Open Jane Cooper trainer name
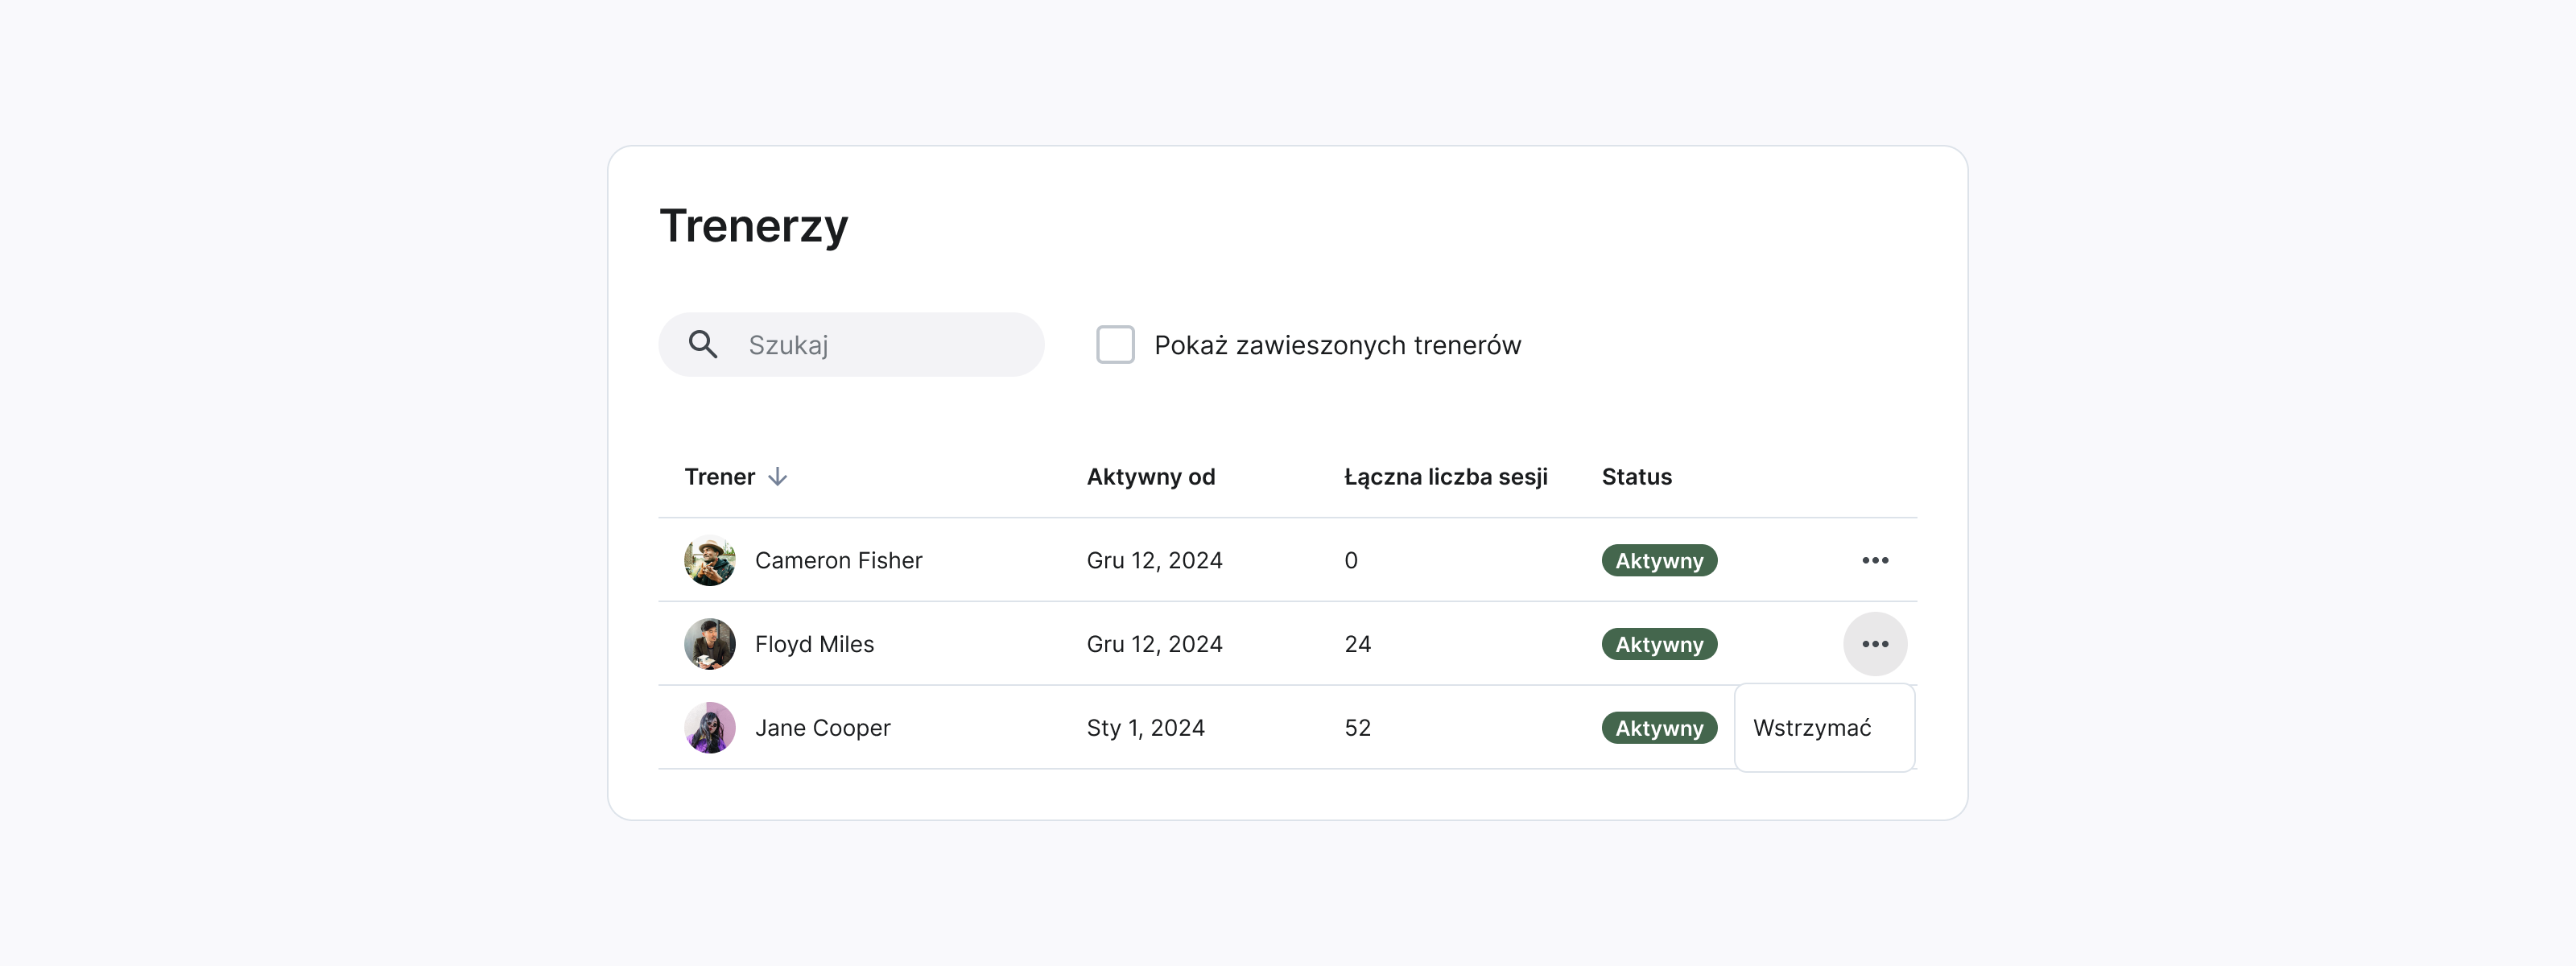 coord(822,728)
